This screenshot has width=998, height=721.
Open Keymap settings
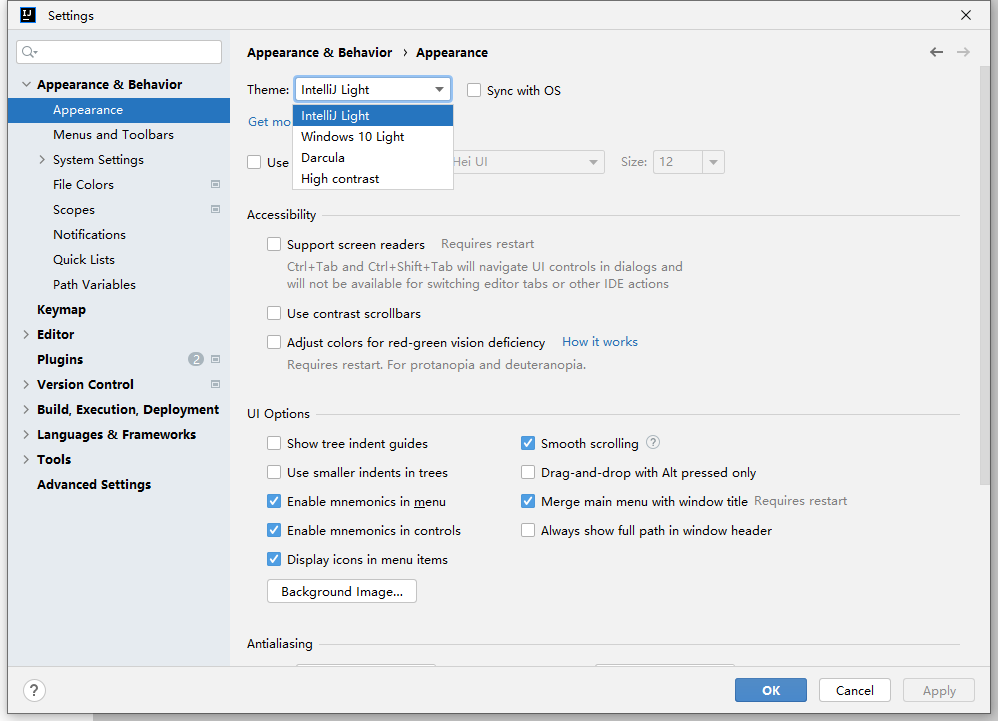tap(61, 310)
